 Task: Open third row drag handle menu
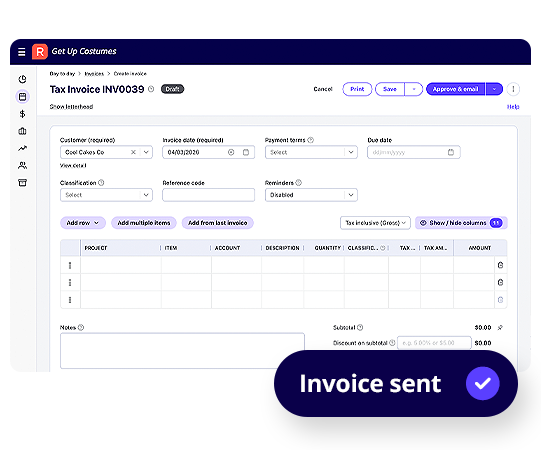pyautogui.click(x=70, y=300)
